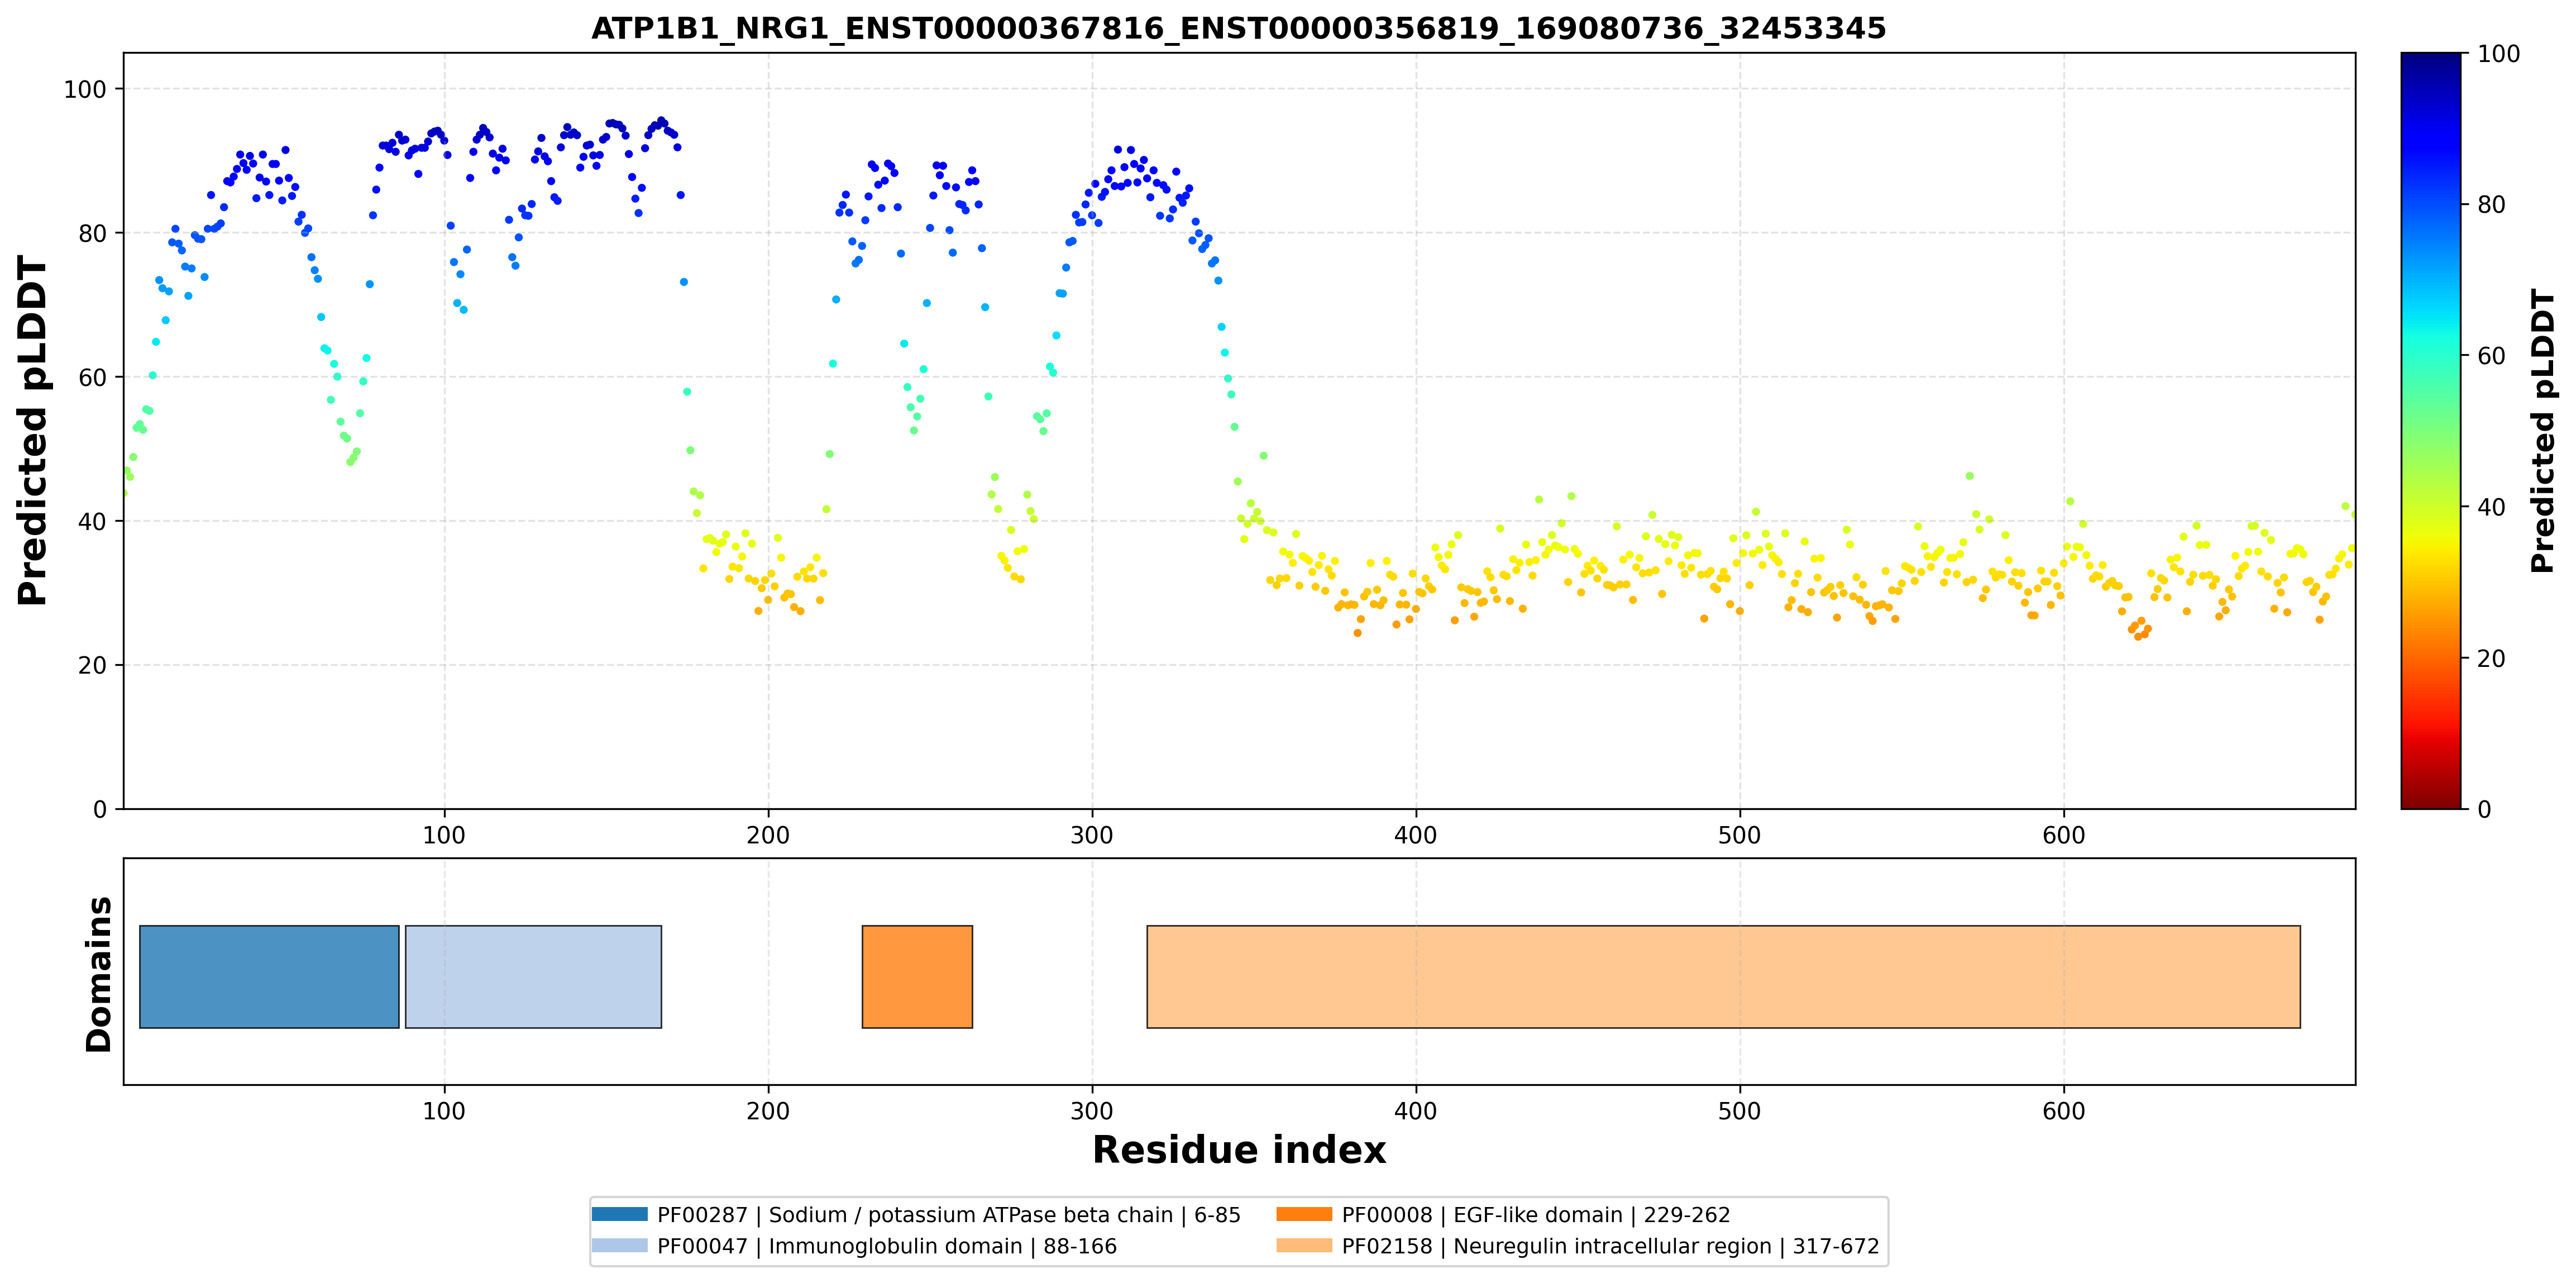This screenshot has width=2576, height=1283.
Task: Select the Sodium/potassium ATPase beta chain domain bar
Action: (269, 976)
